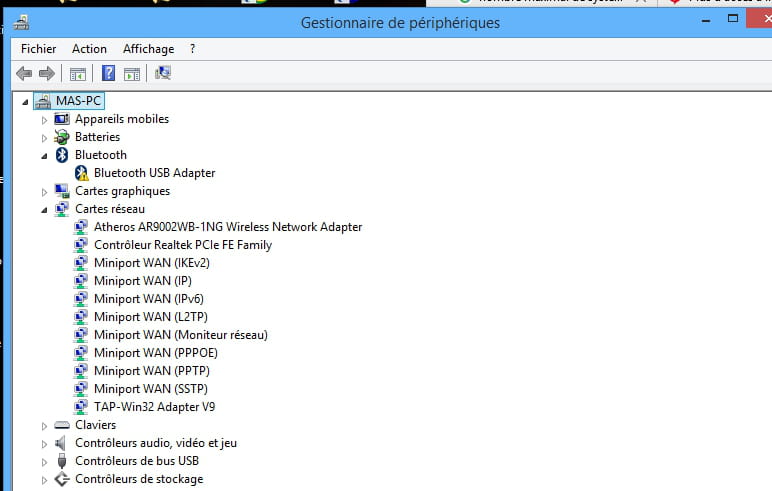
Task: Open the ? help menu
Action: 193,49
